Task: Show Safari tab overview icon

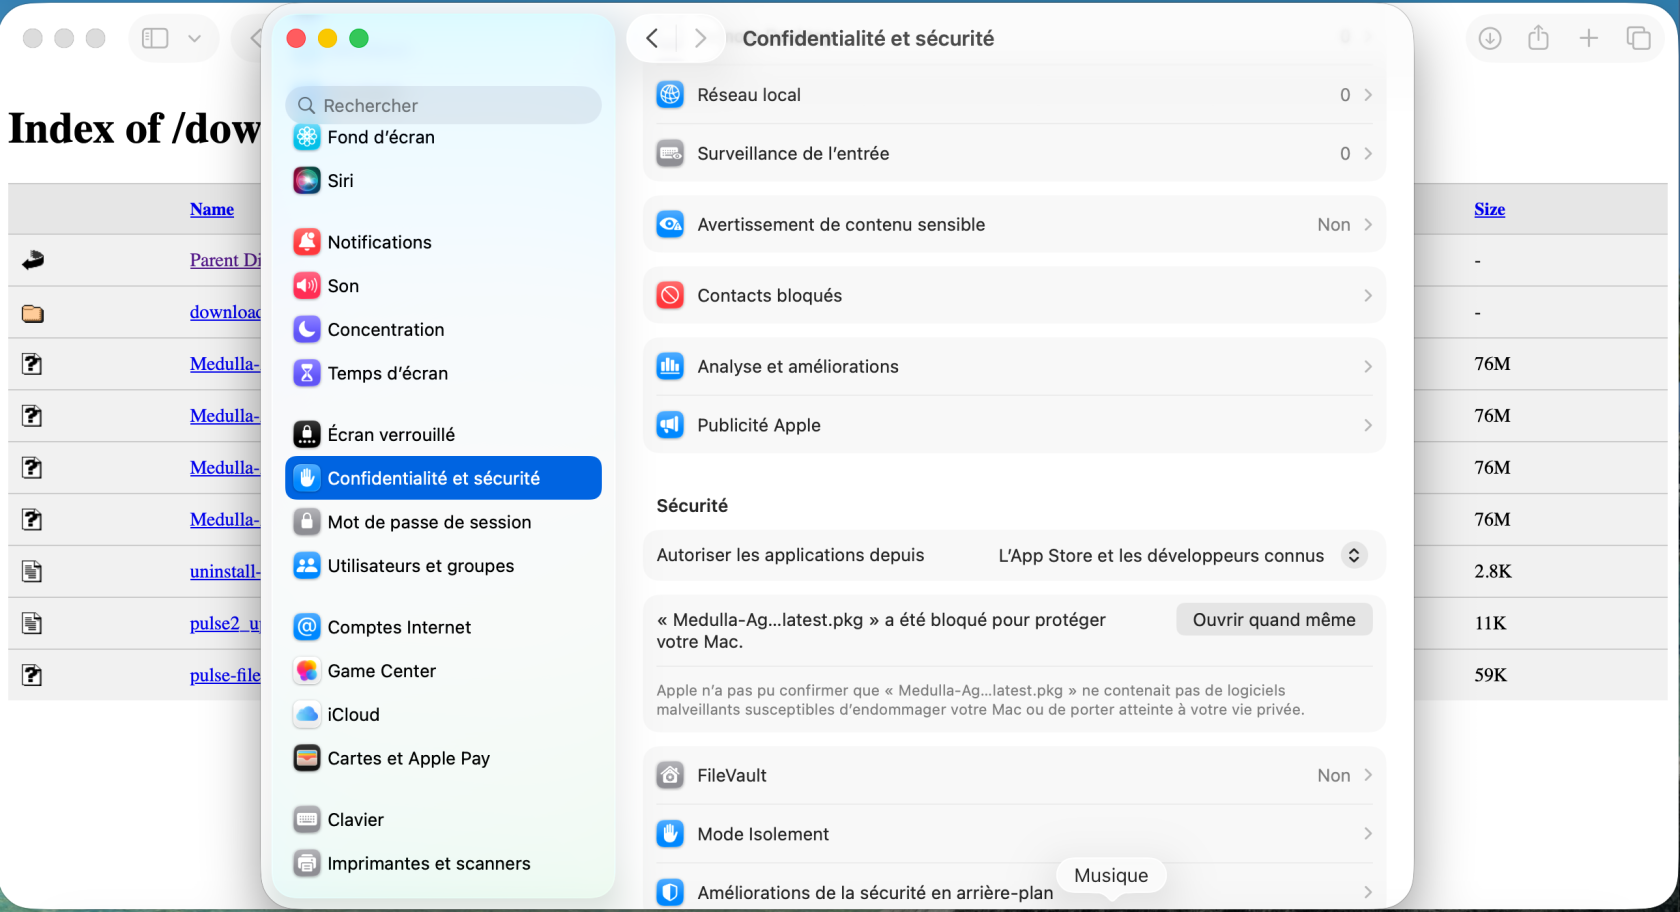Action: (1638, 38)
